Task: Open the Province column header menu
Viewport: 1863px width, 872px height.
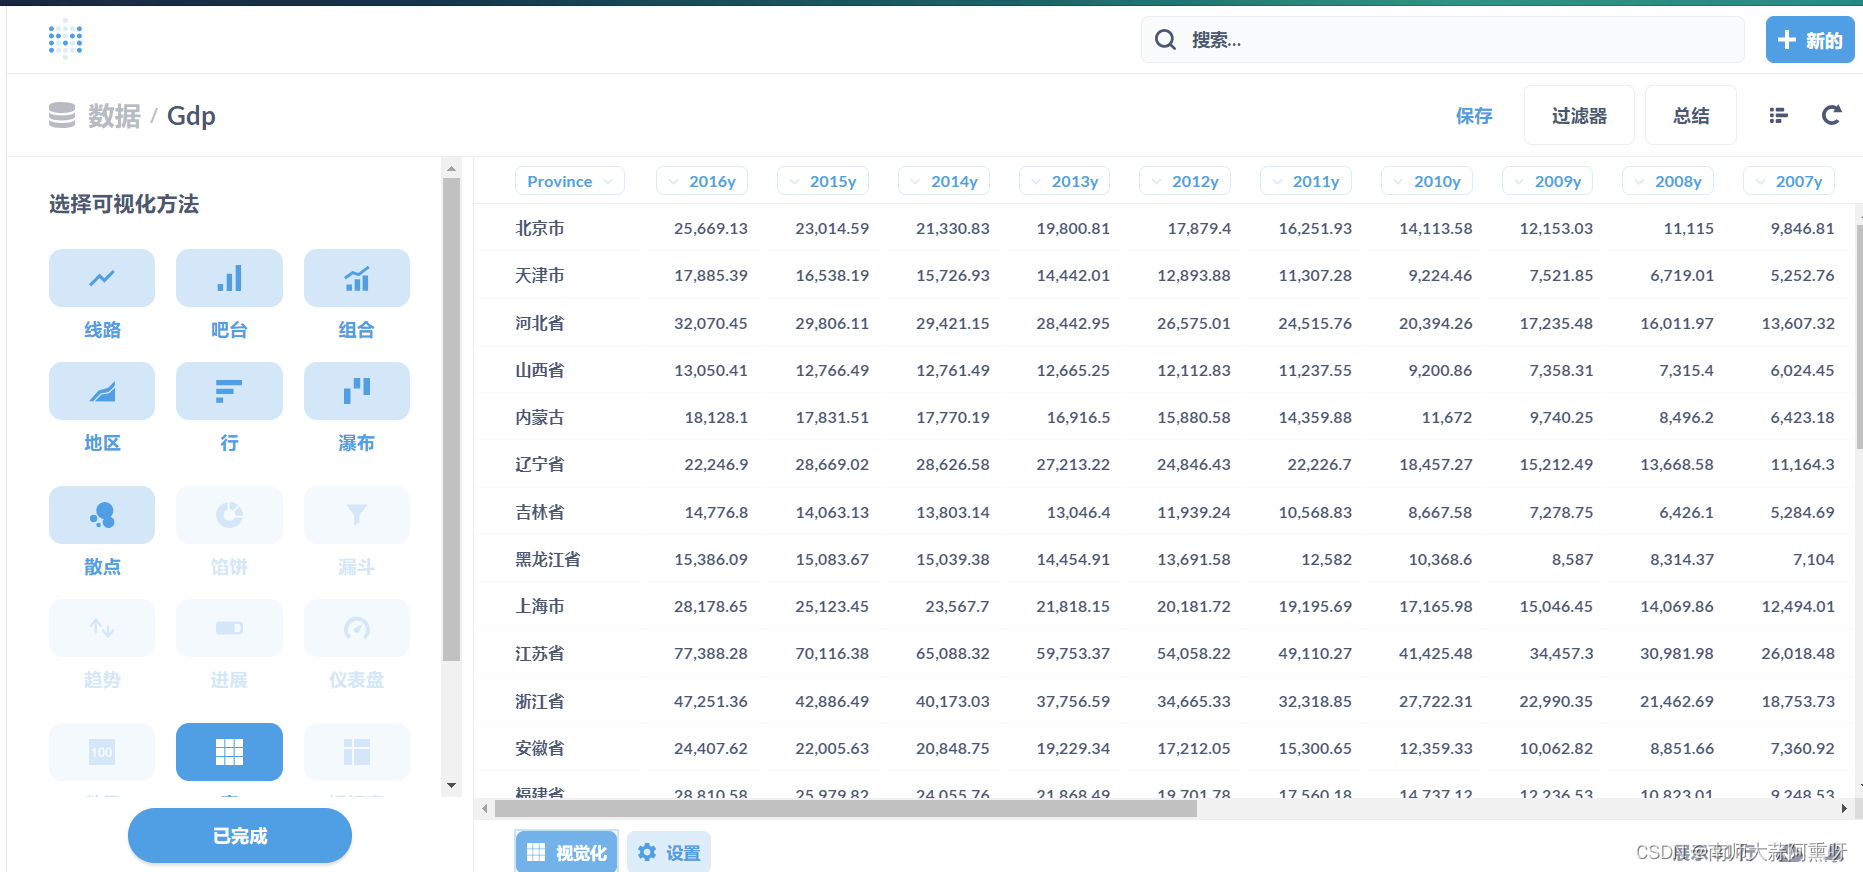Action: pos(570,181)
